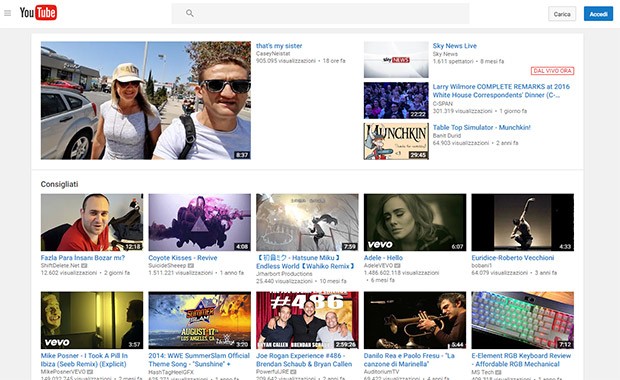Visit the Jmarbort Productions channel
This screenshot has height=380, width=620.
(284, 274)
